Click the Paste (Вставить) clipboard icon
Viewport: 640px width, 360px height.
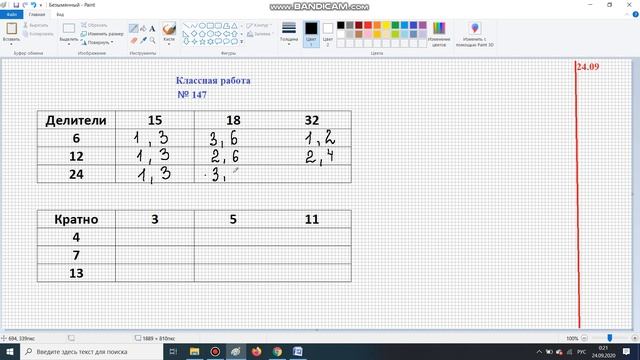[x=11, y=29]
